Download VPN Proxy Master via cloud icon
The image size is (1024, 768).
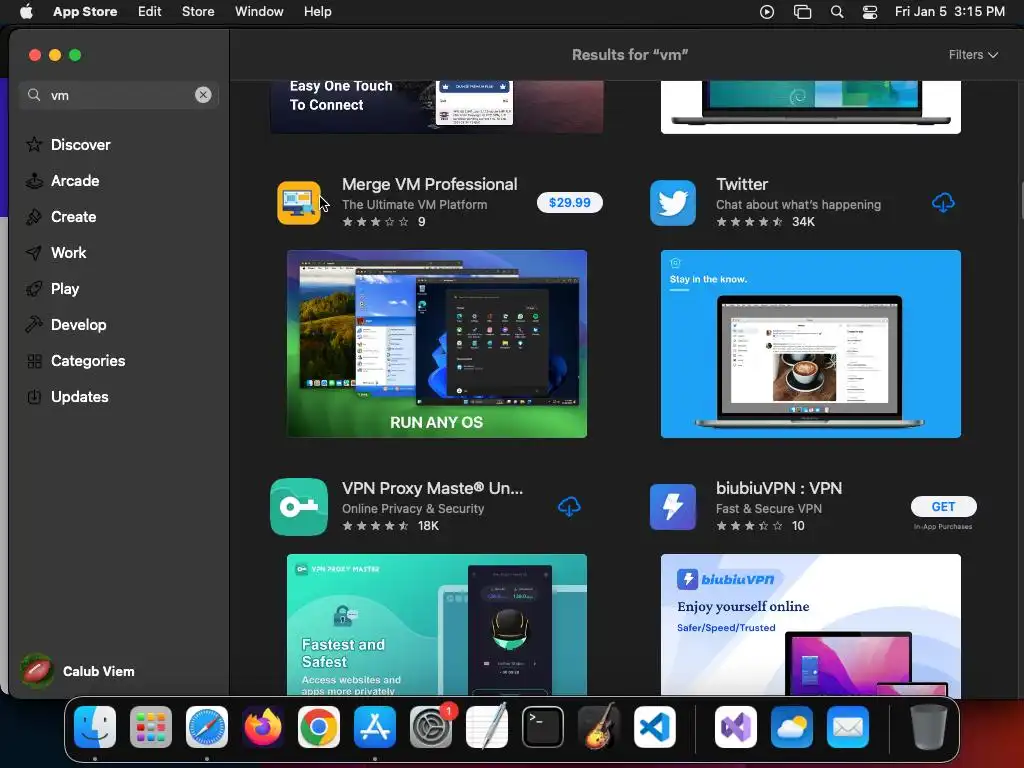(569, 507)
